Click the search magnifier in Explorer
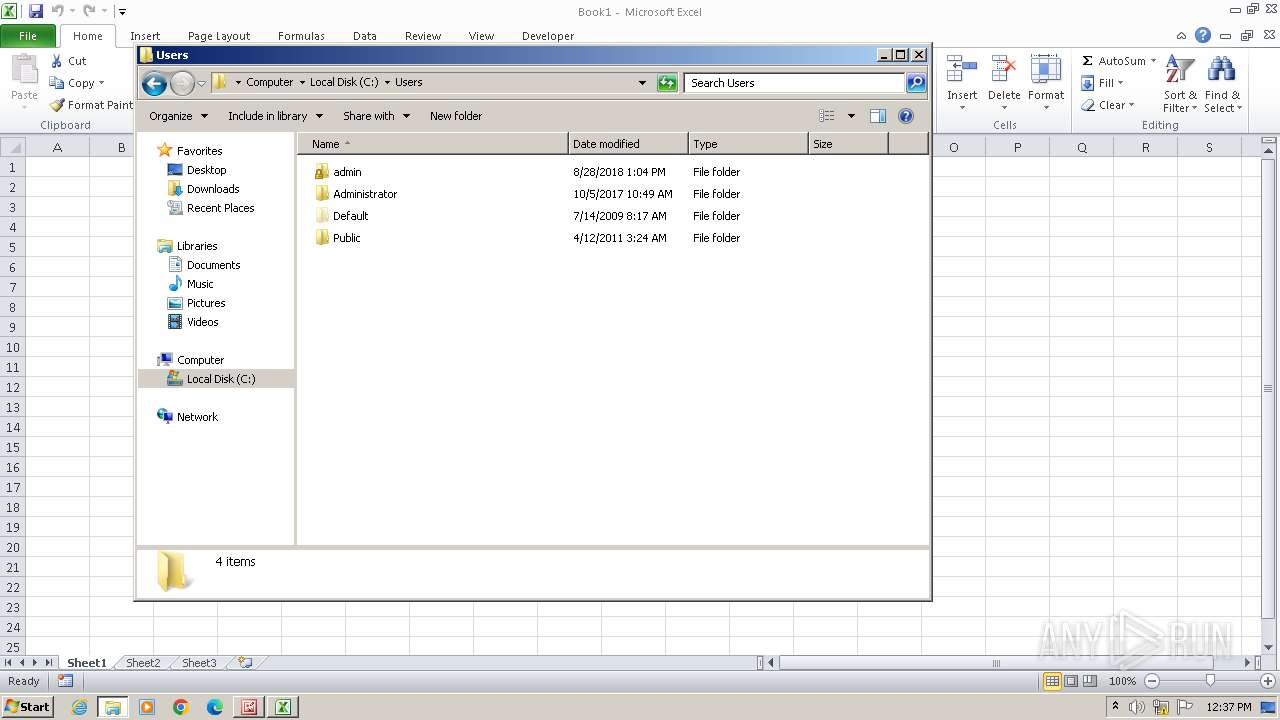 tap(916, 83)
